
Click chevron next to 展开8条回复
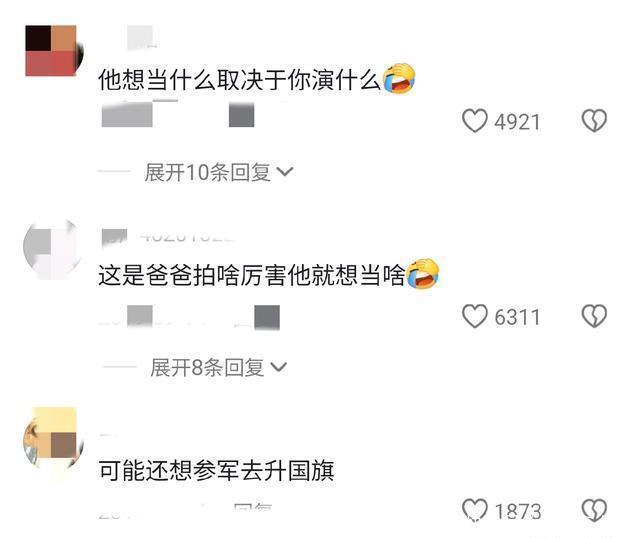click(279, 367)
